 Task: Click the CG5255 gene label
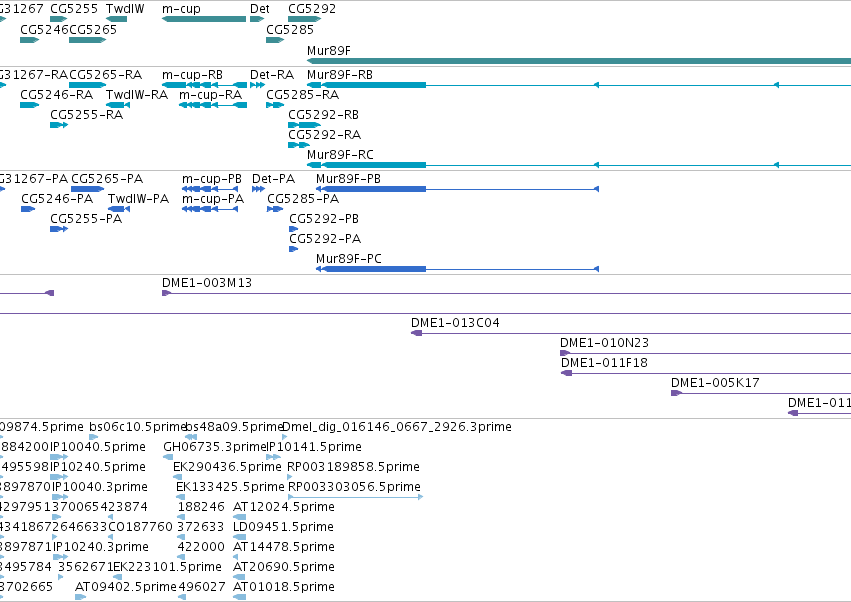tap(74, 9)
